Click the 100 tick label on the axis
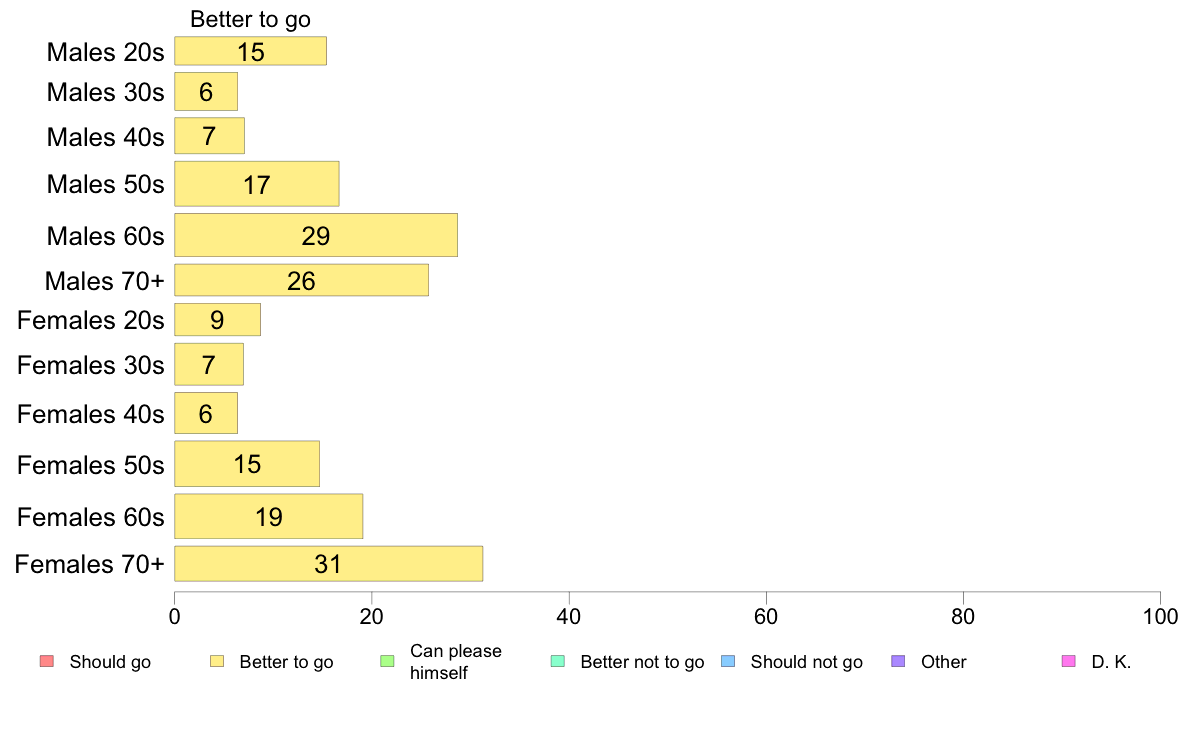 (x=1160, y=618)
